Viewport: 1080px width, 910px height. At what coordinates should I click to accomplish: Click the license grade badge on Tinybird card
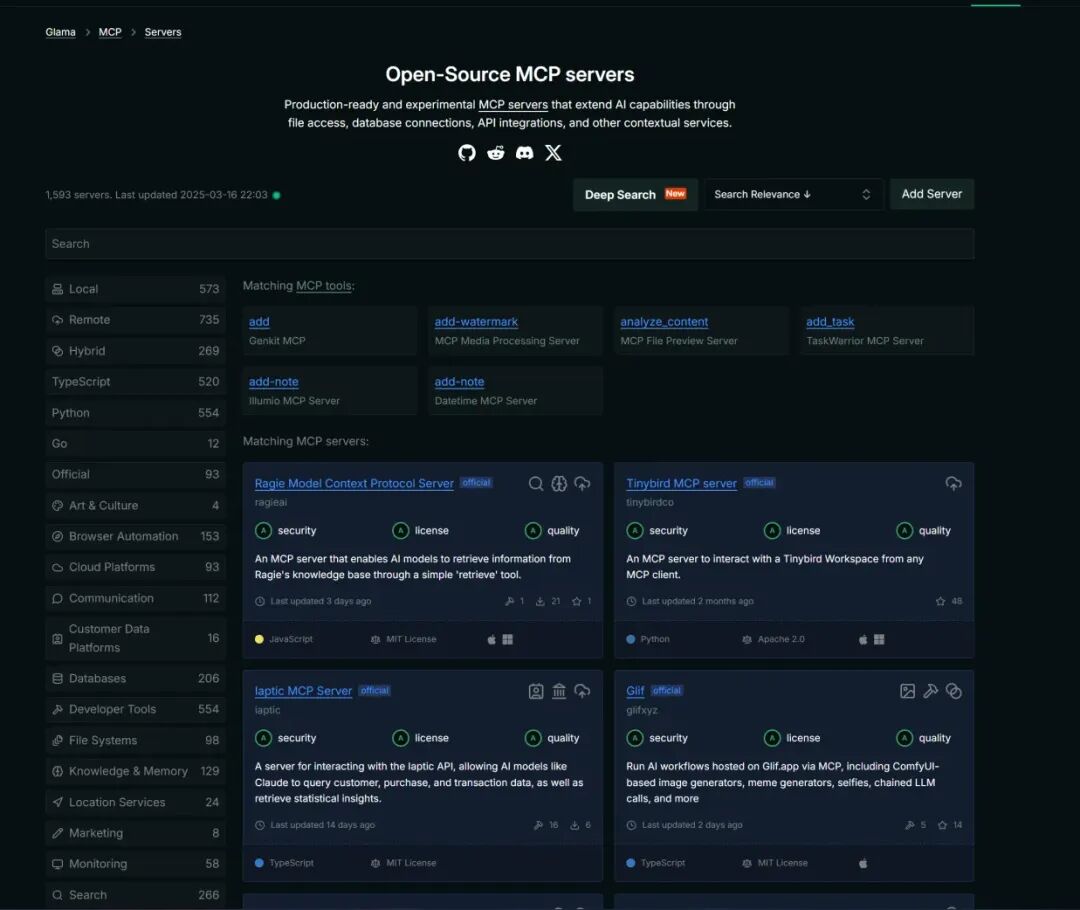(x=772, y=530)
